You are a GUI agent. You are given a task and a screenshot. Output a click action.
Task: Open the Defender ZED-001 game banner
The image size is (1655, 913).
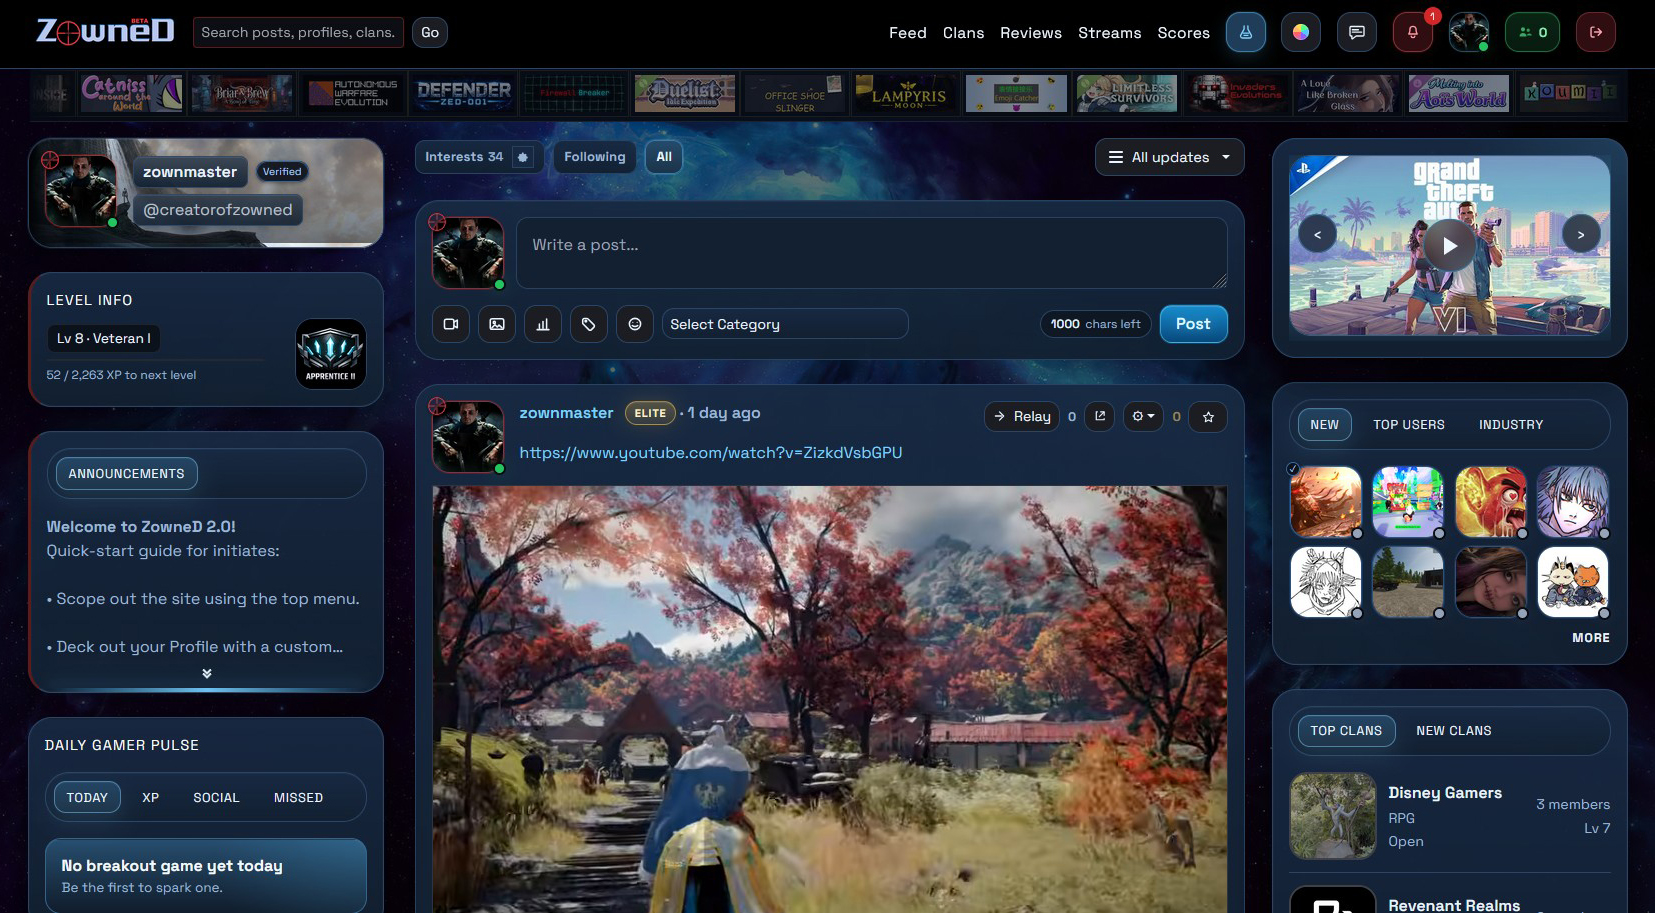click(x=464, y=94)
